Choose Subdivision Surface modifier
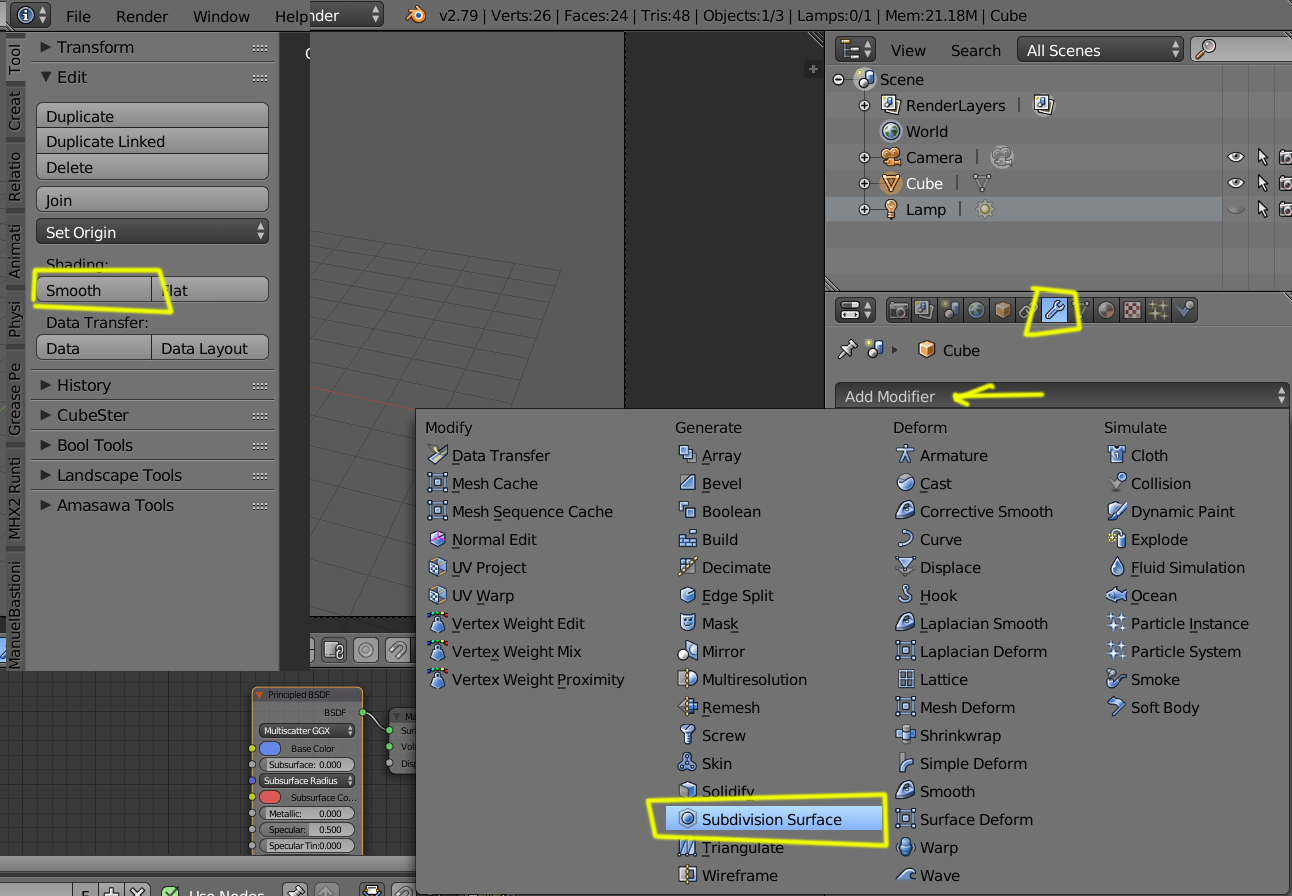This screenshot has height=896, width=1292. click(774, 819)
